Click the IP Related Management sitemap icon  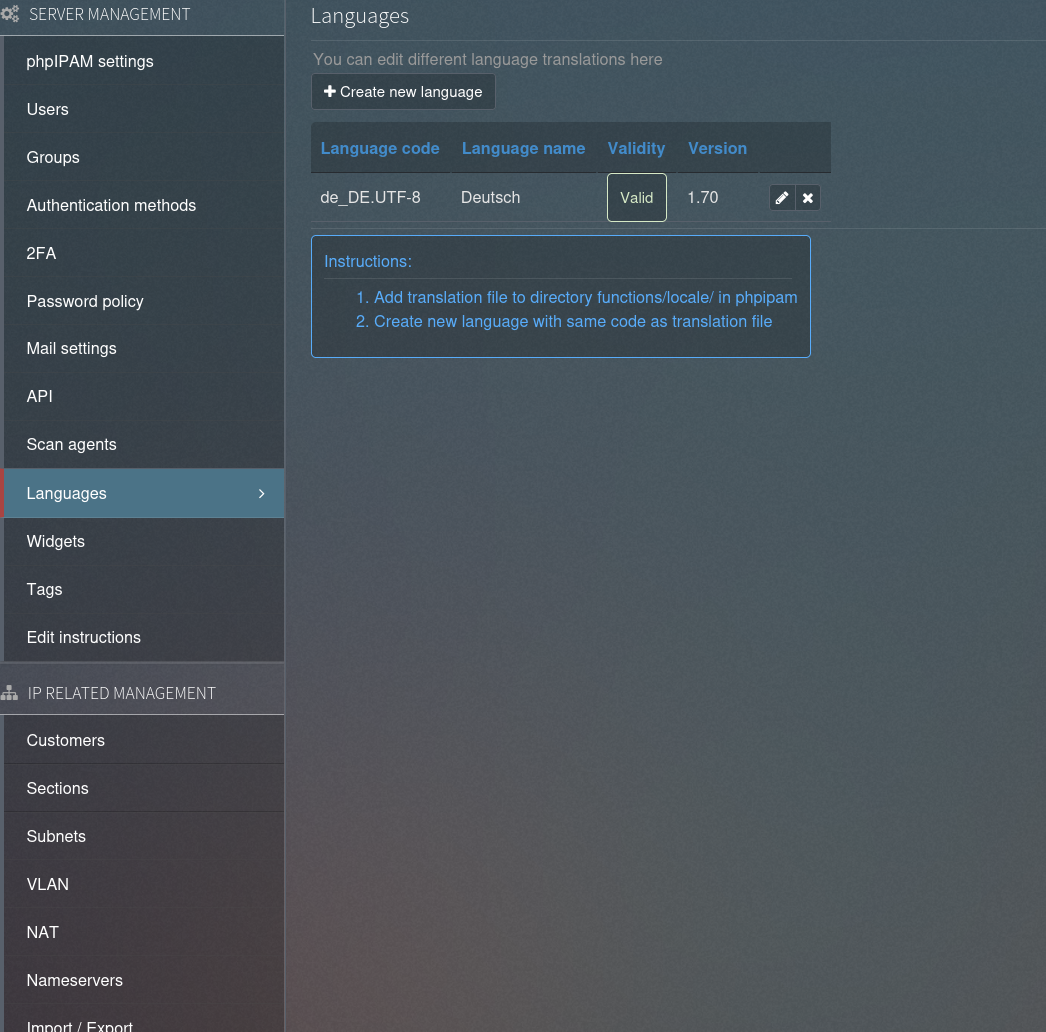coord(10,693)
